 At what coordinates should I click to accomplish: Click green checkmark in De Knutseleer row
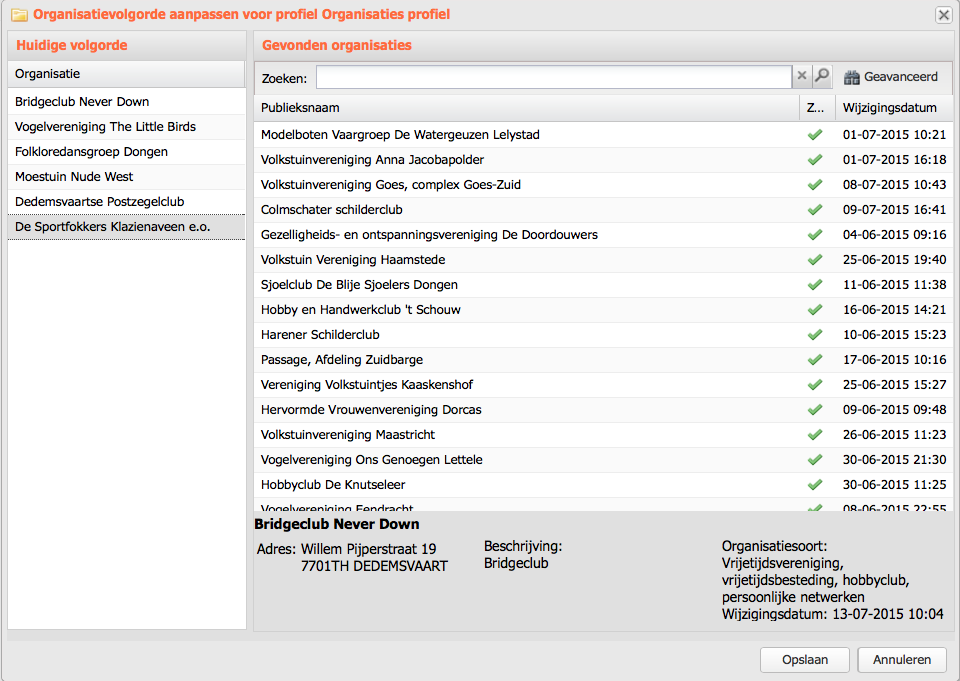pyautogui.click(x=815, y=485)
